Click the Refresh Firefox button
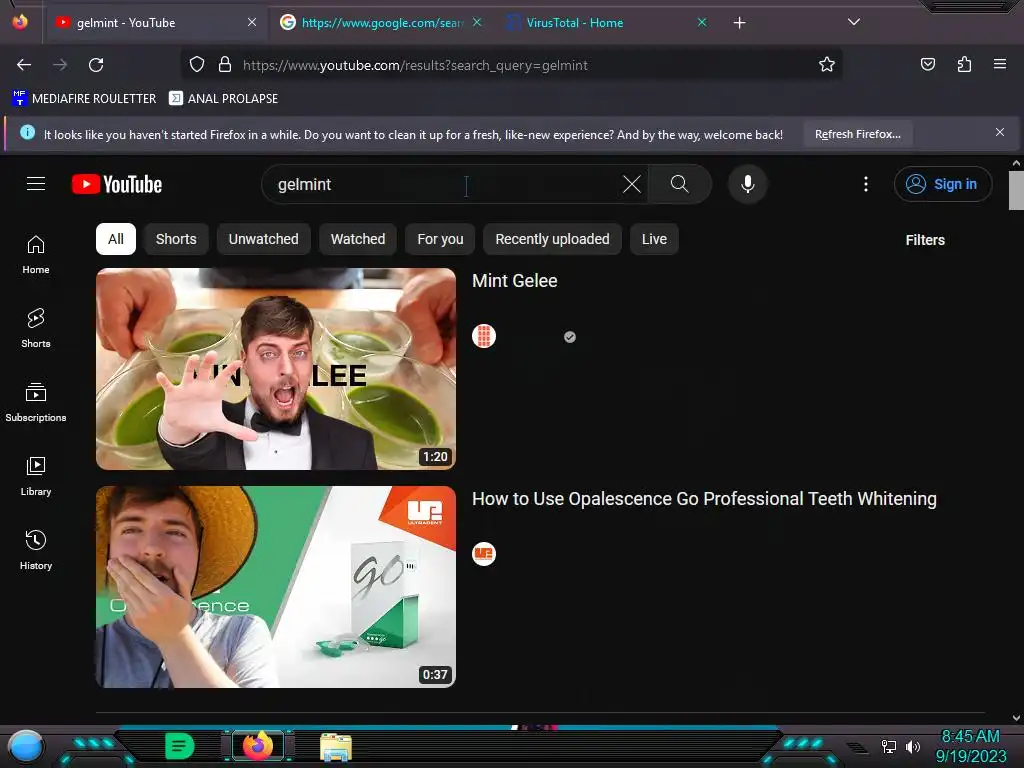 (x=857, y=134)
